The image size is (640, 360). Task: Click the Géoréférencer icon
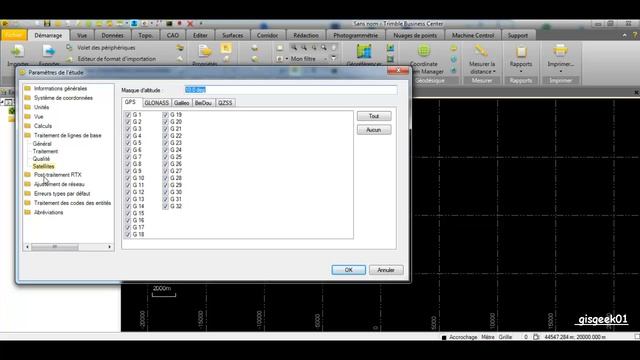tap(364, 51)
